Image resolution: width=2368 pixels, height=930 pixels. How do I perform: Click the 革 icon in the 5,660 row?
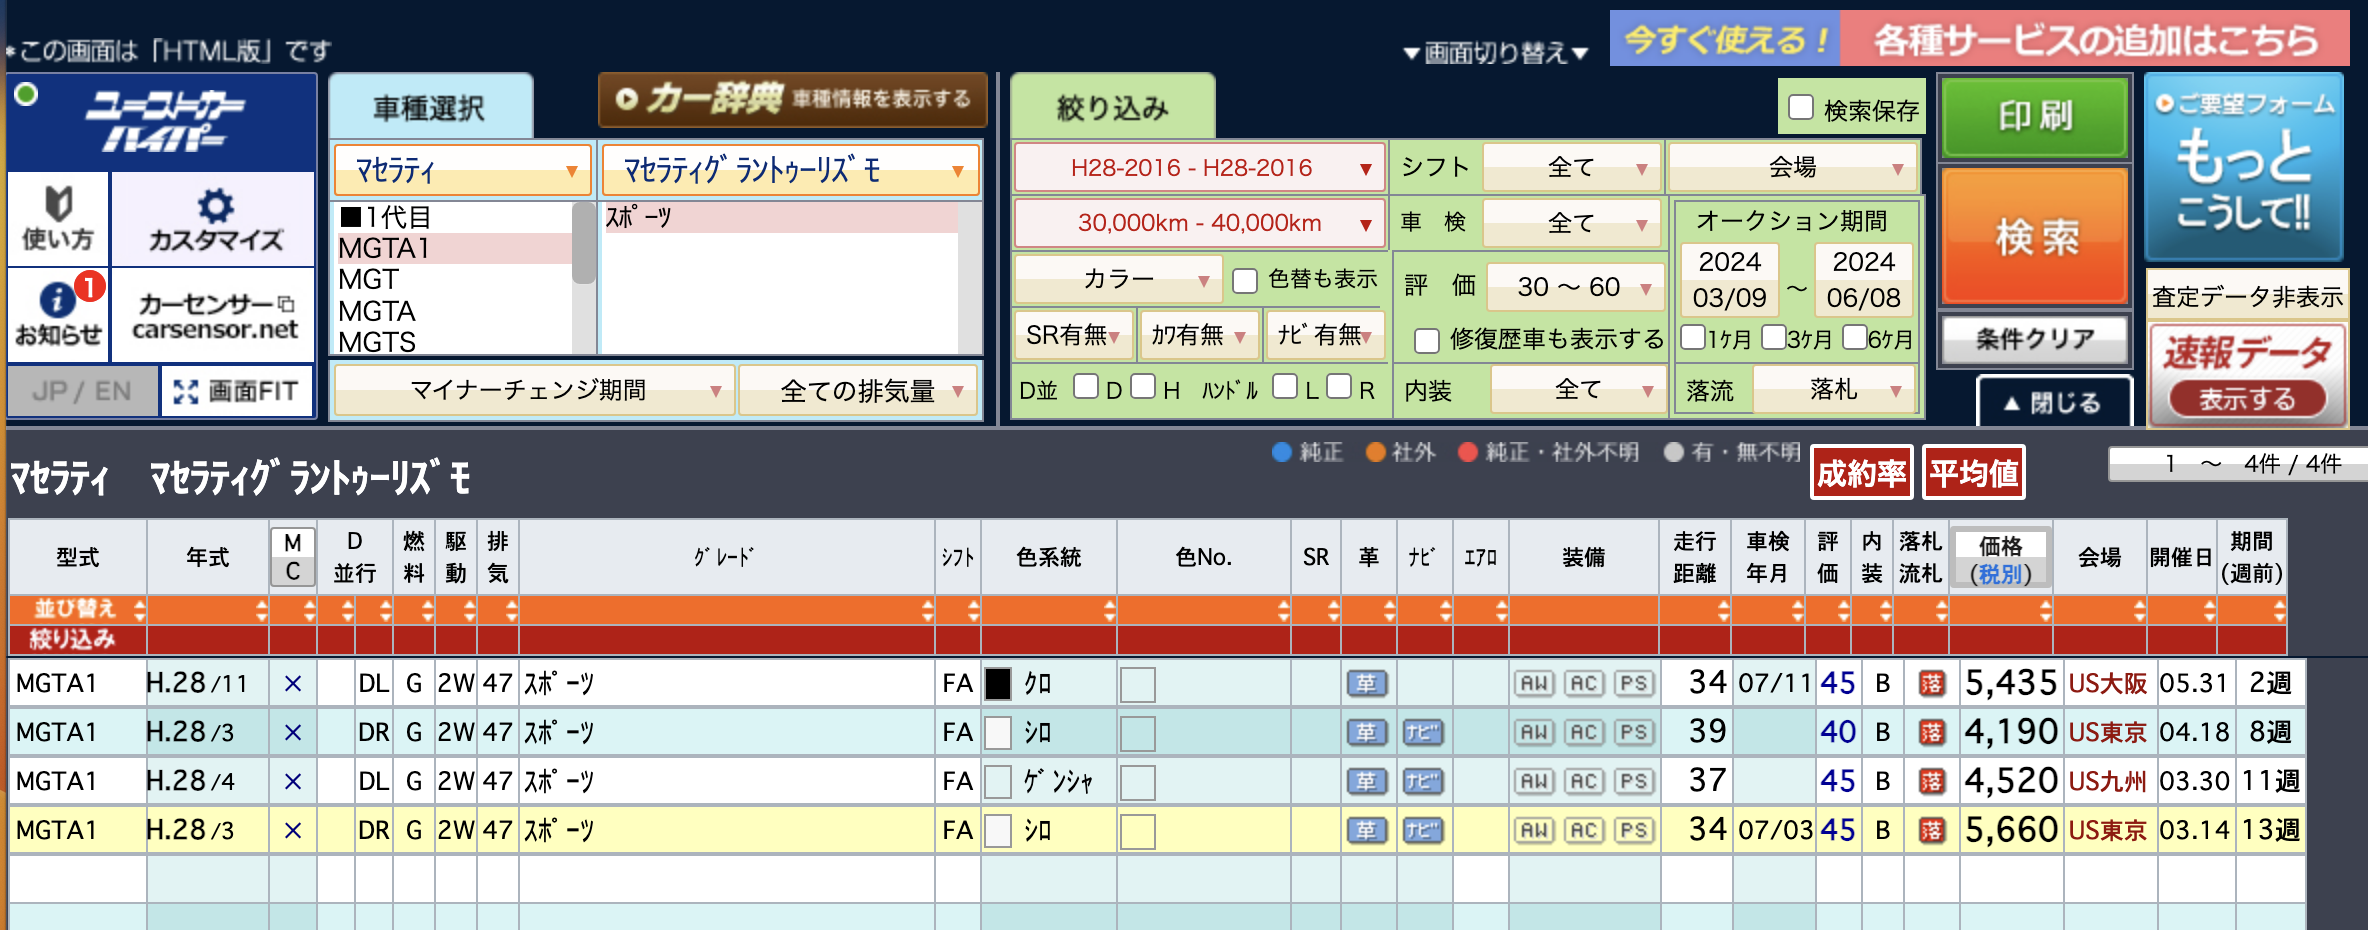click(1366, 830)
